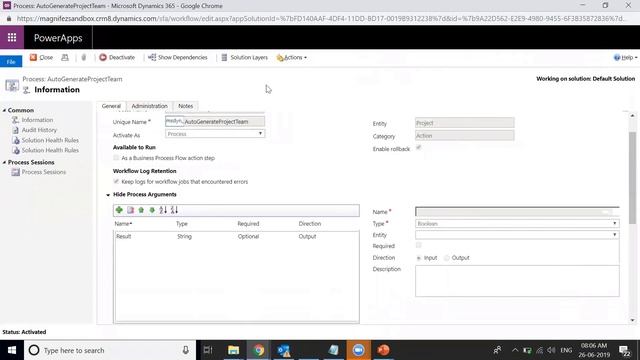The width and height of the screenshot is (640, 360).
Task: Toggle the argument Required checkbox
Action: 418,245
